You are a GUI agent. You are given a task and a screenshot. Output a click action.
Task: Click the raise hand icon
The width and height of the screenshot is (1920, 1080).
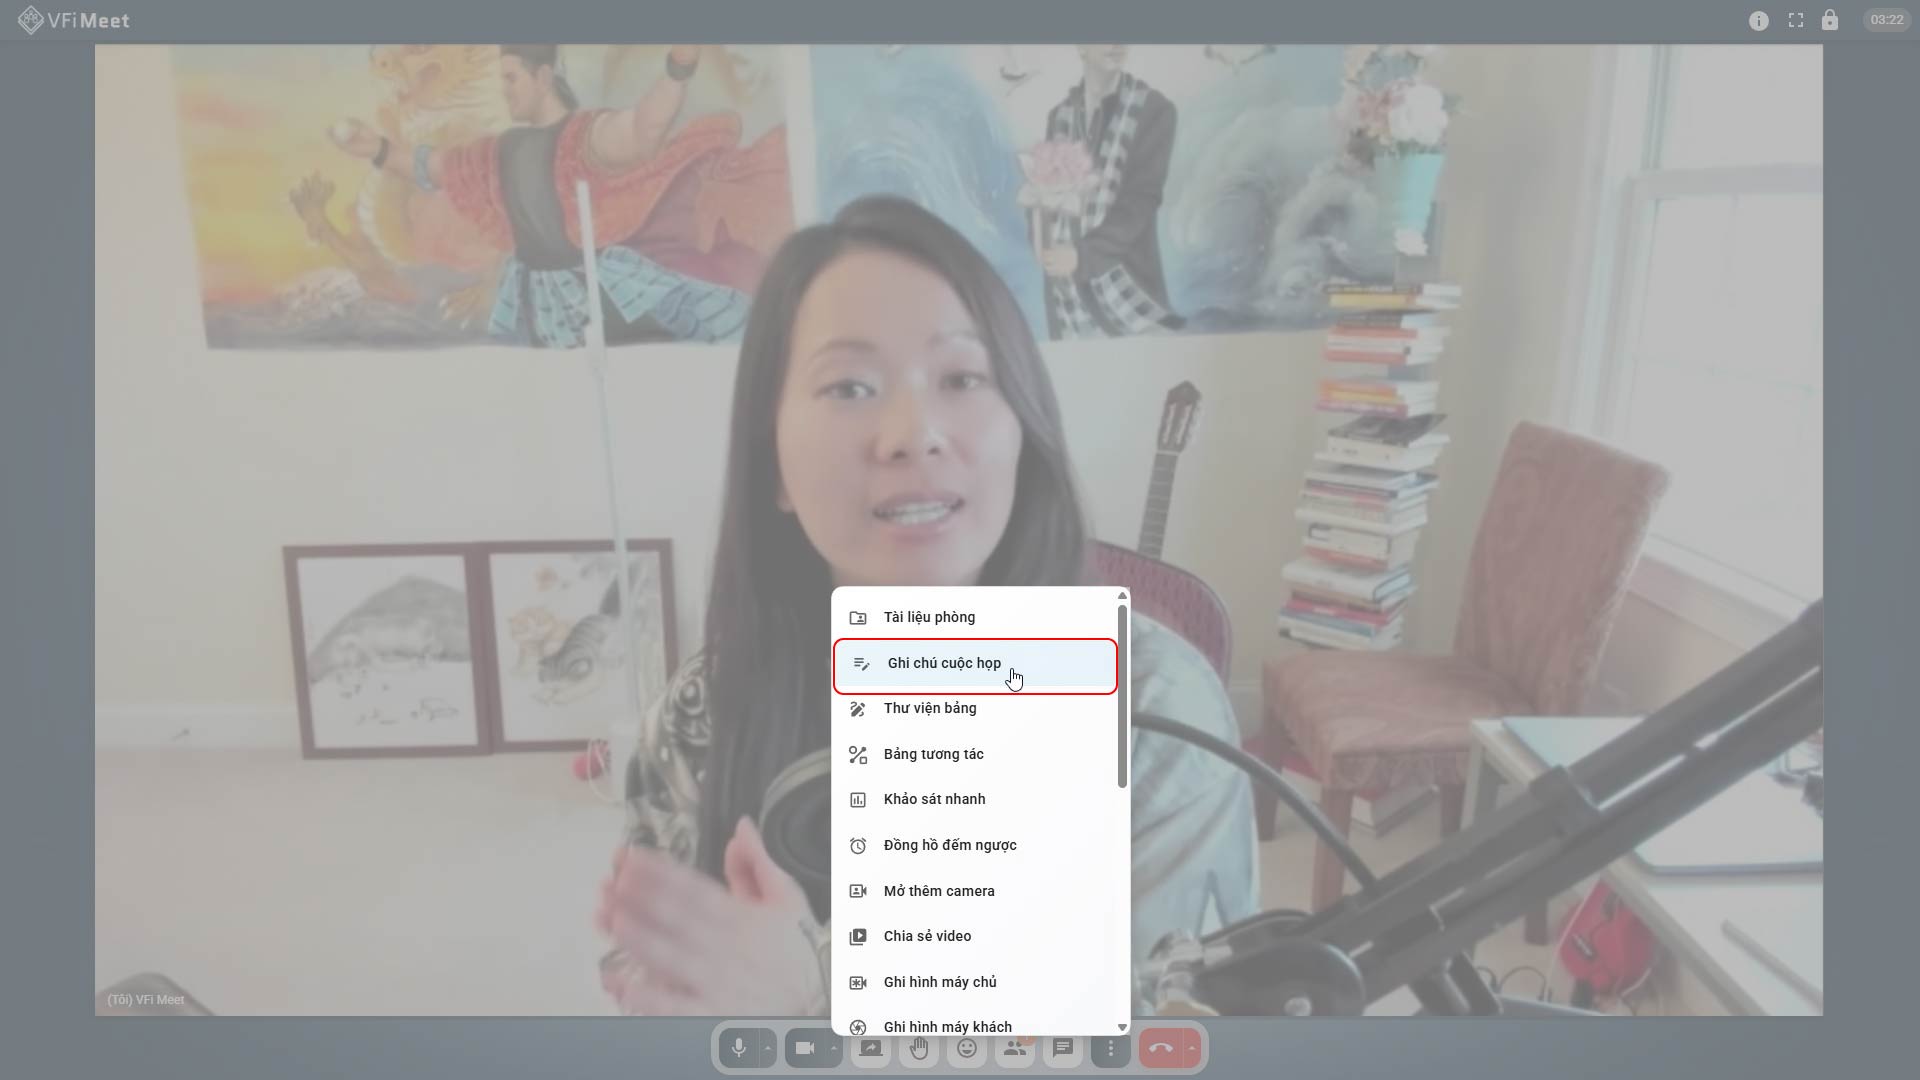click(919, 1048)
